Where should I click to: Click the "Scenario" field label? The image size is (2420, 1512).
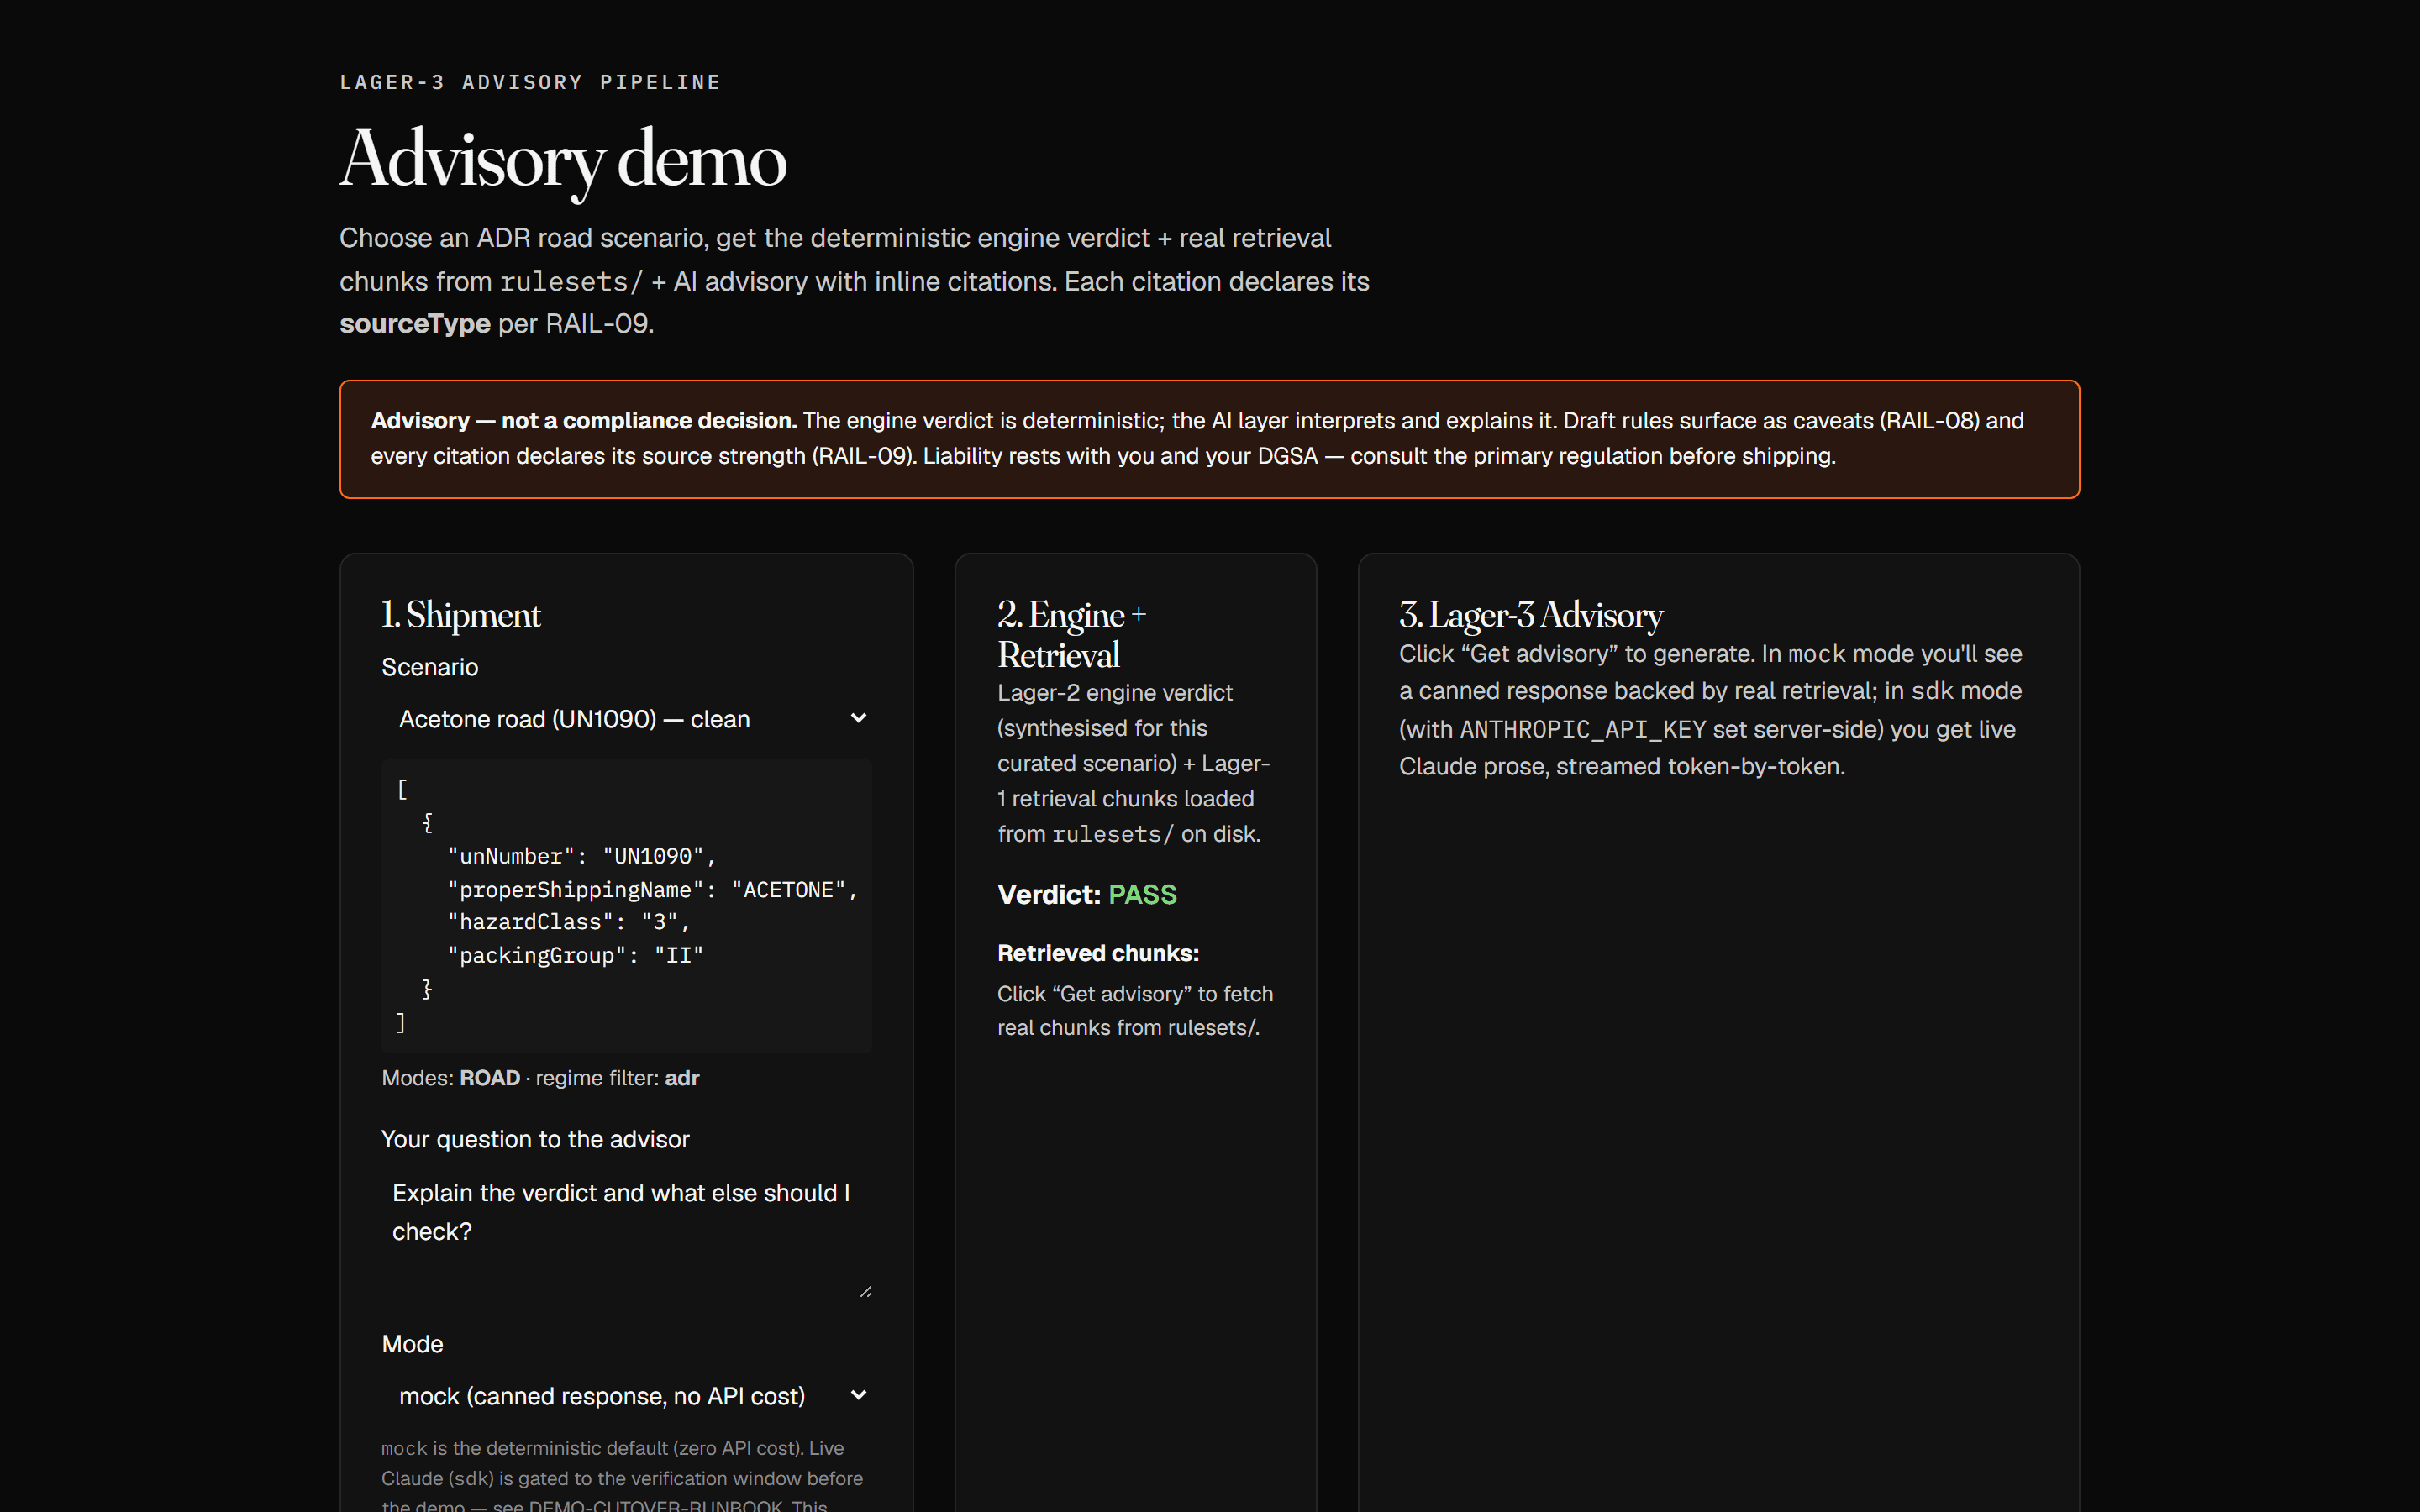tap(430, 667)
